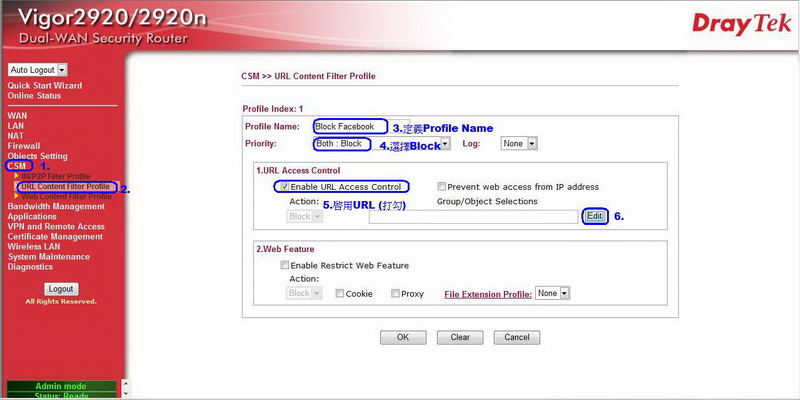The height and width of the screenshot is (400, 800).
Task: Open the Log dropdown
Action: (519, 144)
